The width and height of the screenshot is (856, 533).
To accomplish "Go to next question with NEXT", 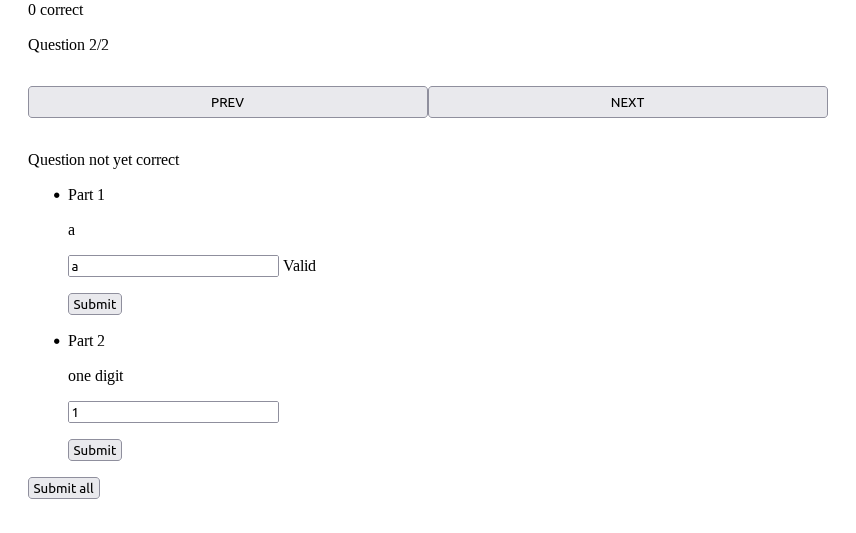I will point(627,102).
